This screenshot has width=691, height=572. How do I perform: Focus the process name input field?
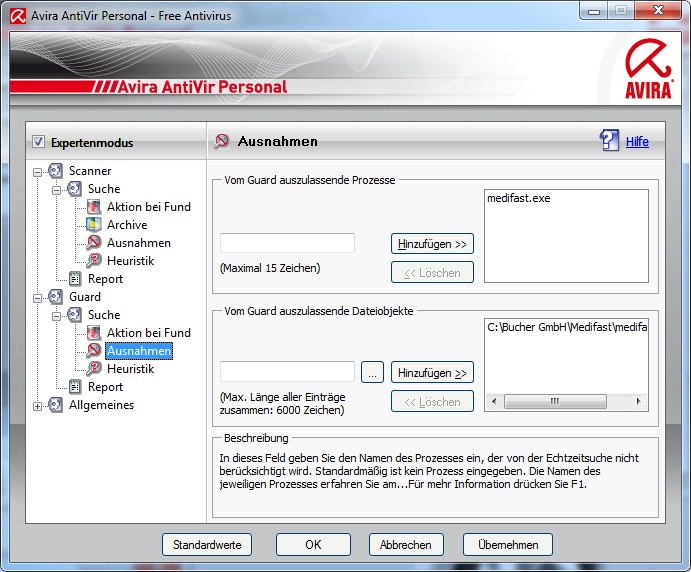coord(287,243)
